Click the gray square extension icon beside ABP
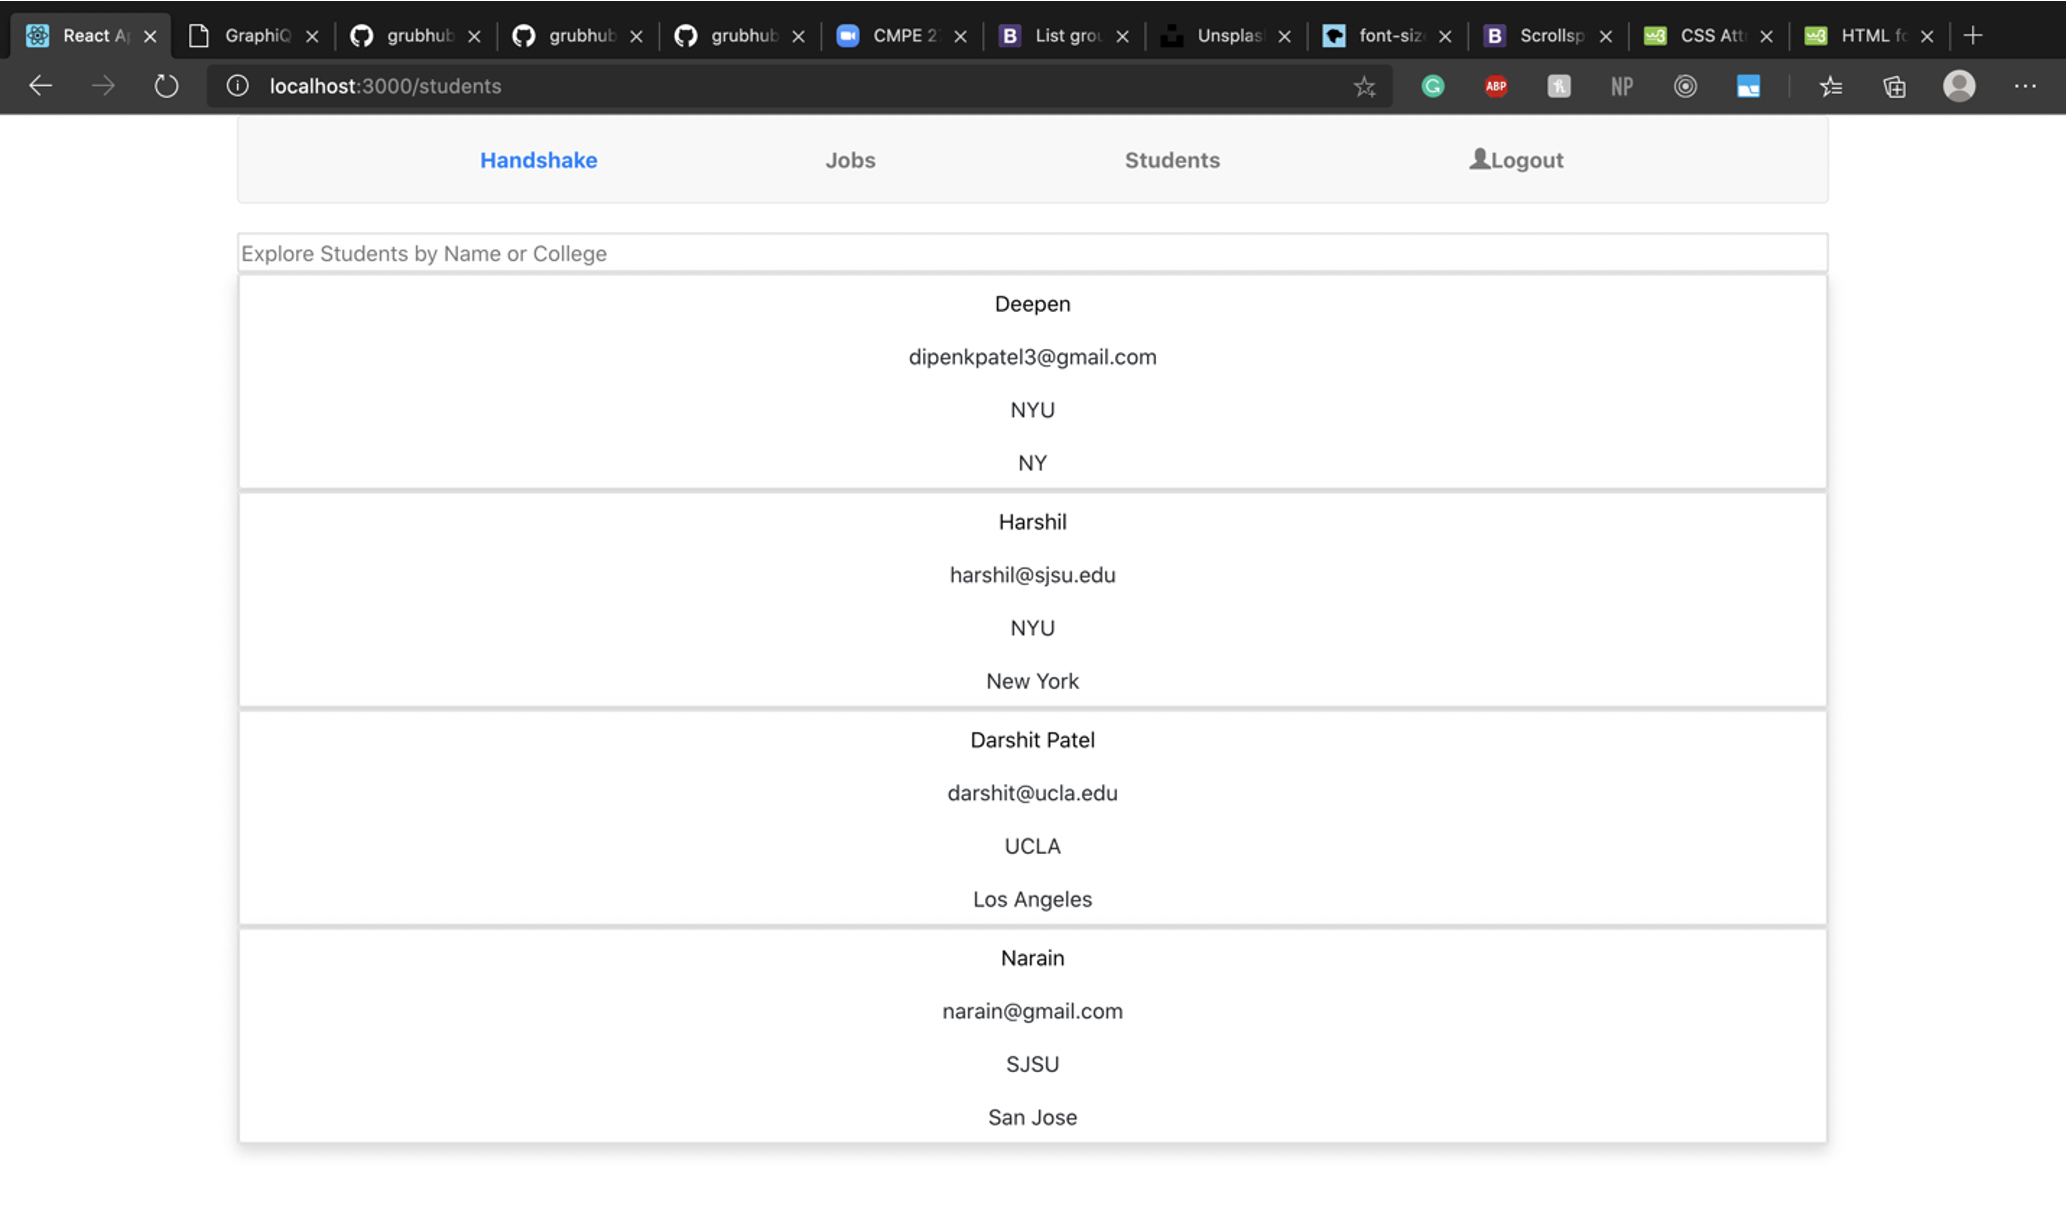This screenshot has width=2070, height=1226. pos(1559,87)
